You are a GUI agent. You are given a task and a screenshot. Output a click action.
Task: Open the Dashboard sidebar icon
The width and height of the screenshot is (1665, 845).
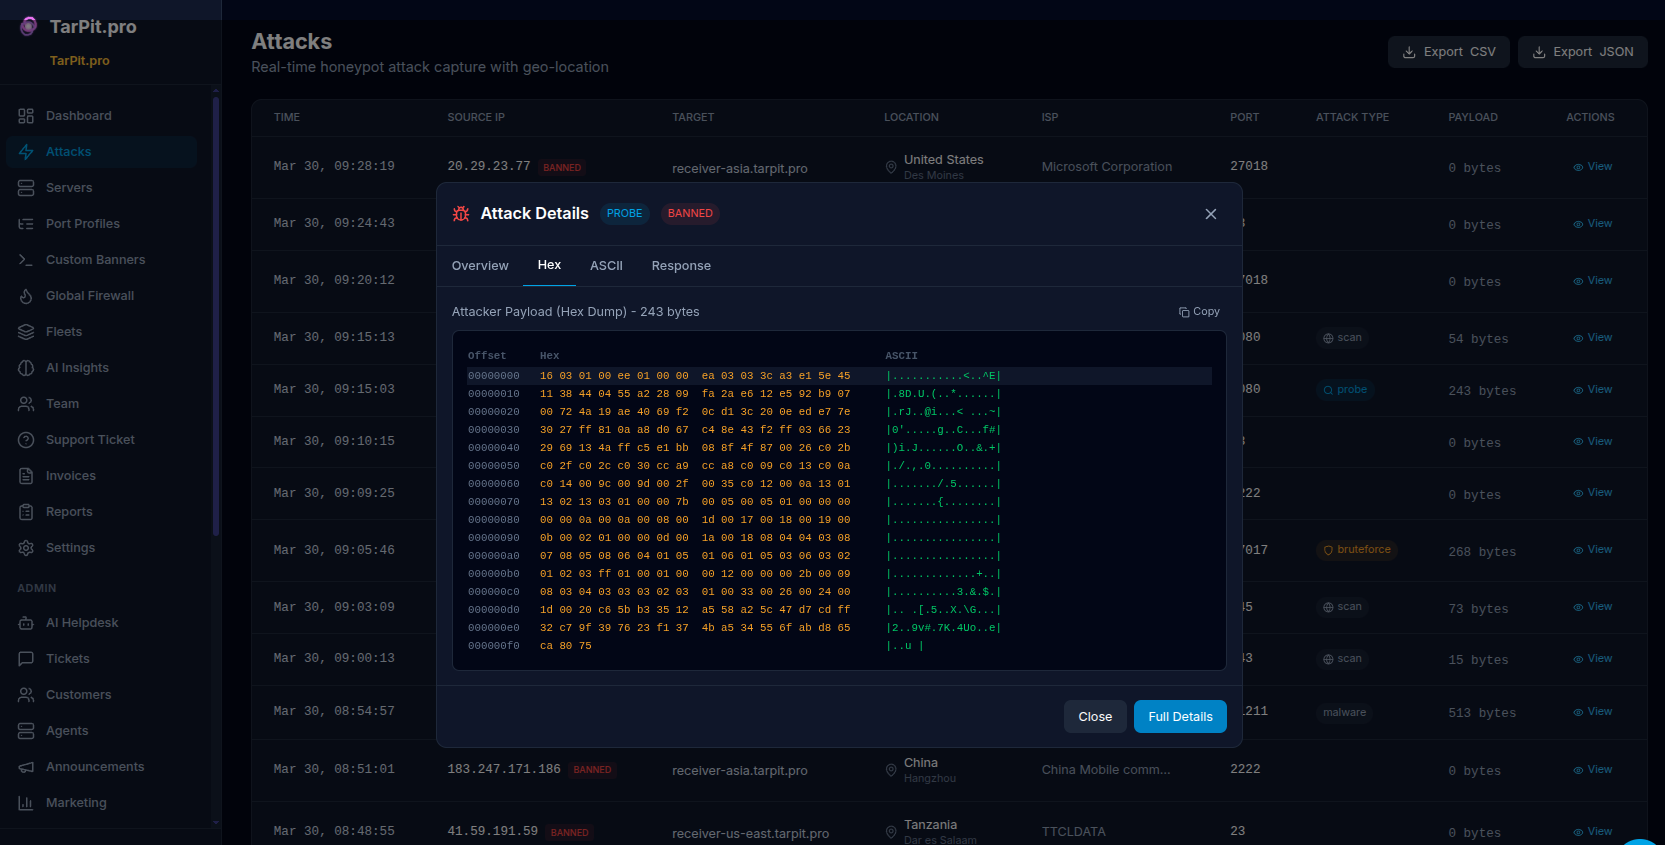point(26,116)
